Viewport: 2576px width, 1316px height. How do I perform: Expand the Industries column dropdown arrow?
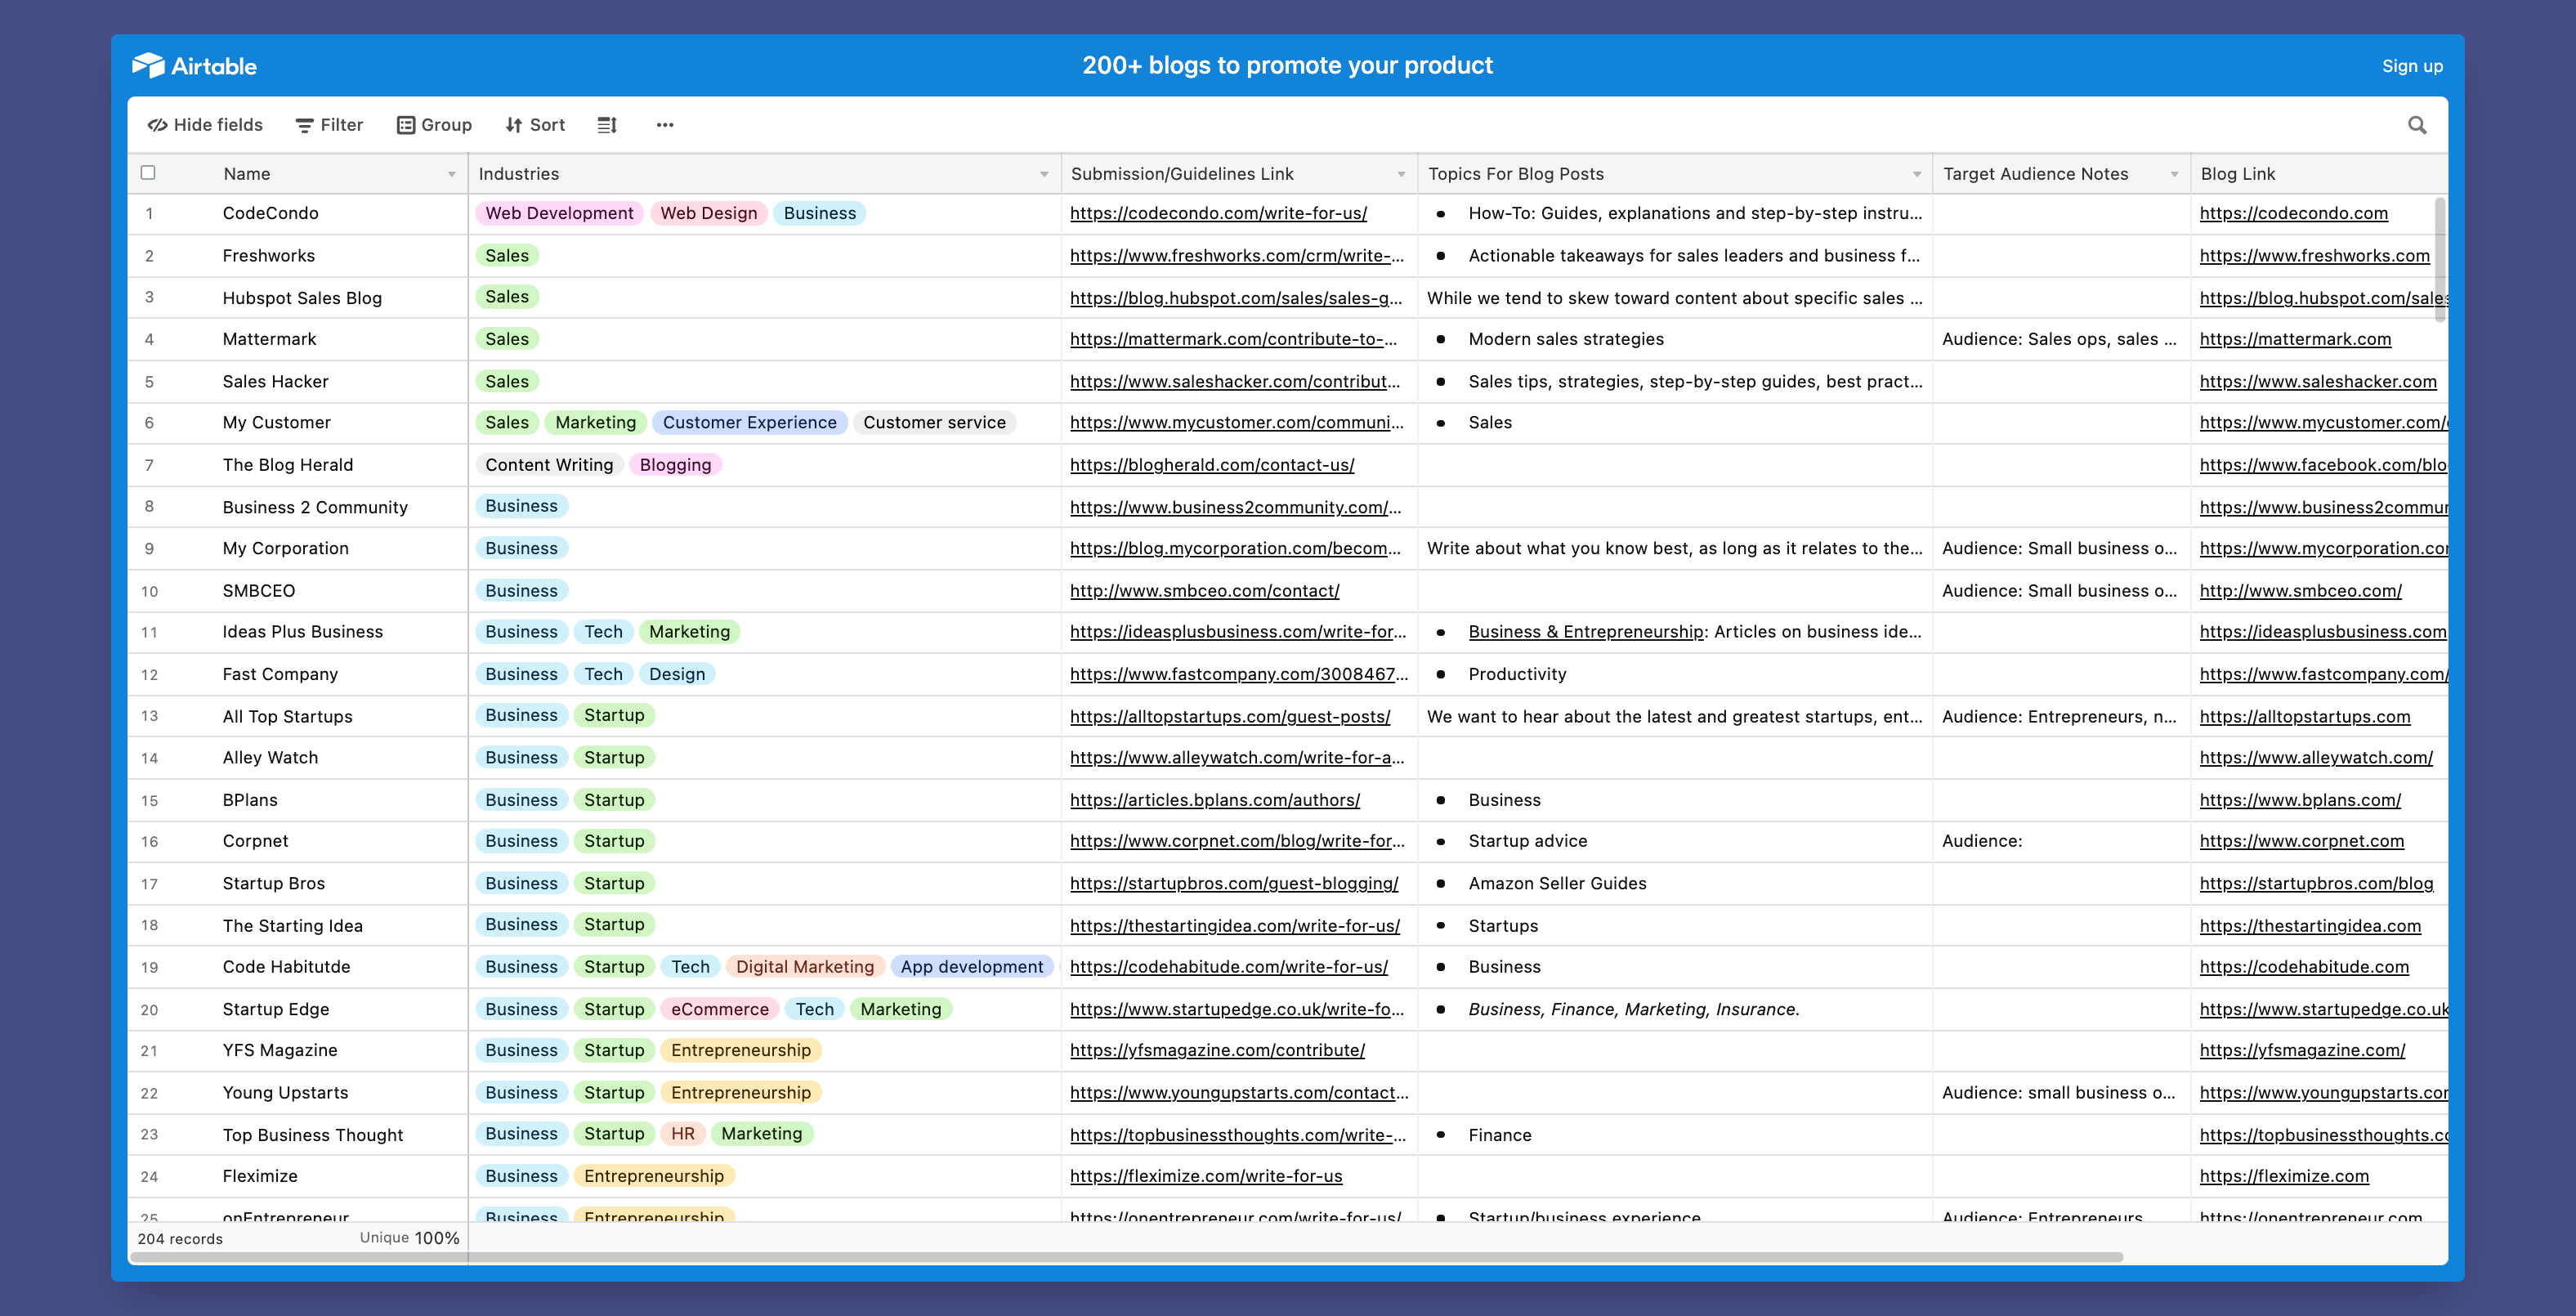1044,174
